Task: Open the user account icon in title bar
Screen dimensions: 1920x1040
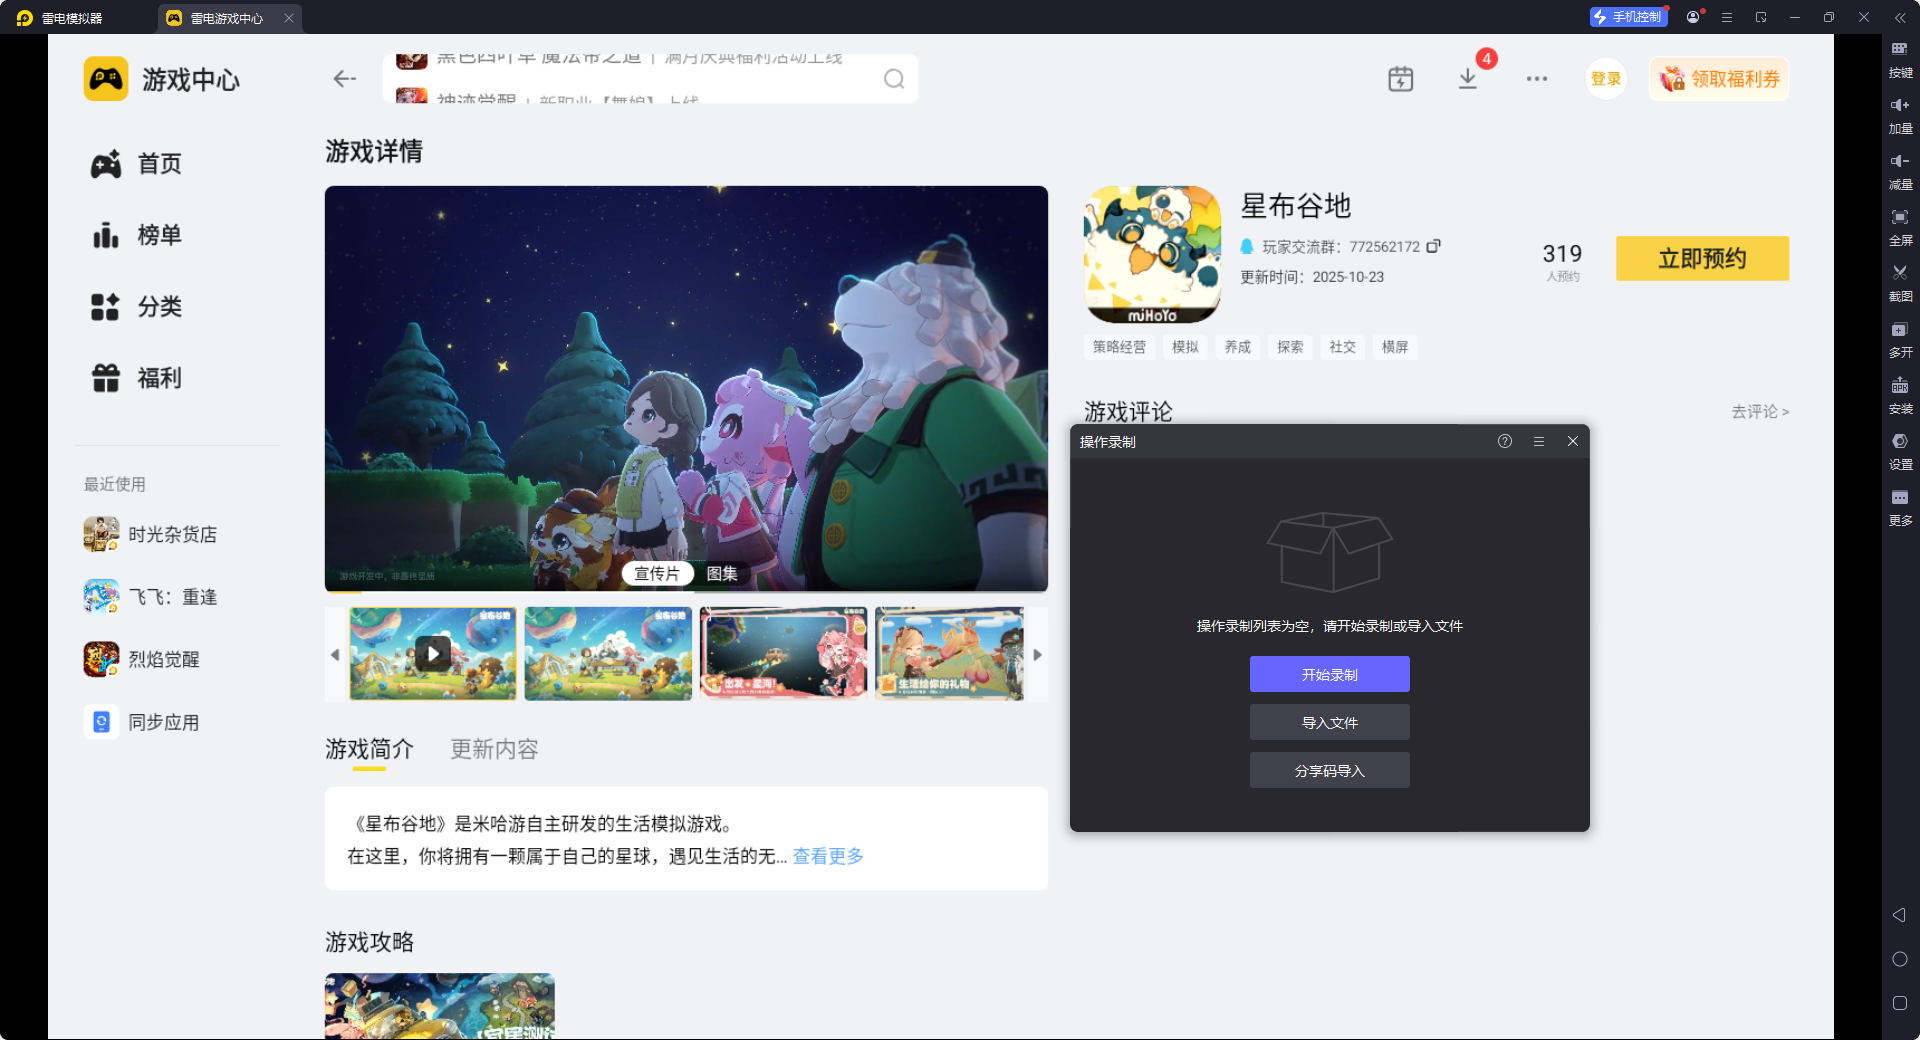Action: [x=1693, y=17]
